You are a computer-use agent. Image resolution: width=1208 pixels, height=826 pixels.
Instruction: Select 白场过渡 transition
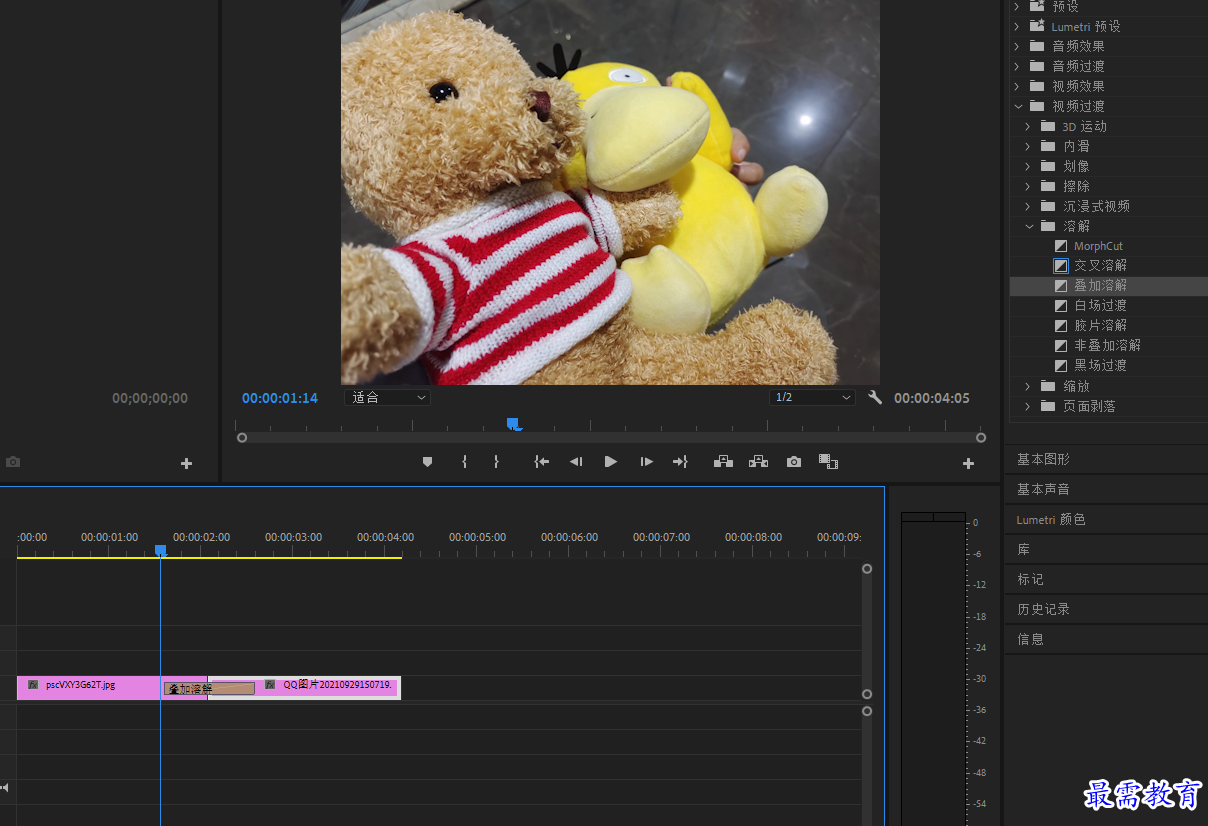[1100, 306]
